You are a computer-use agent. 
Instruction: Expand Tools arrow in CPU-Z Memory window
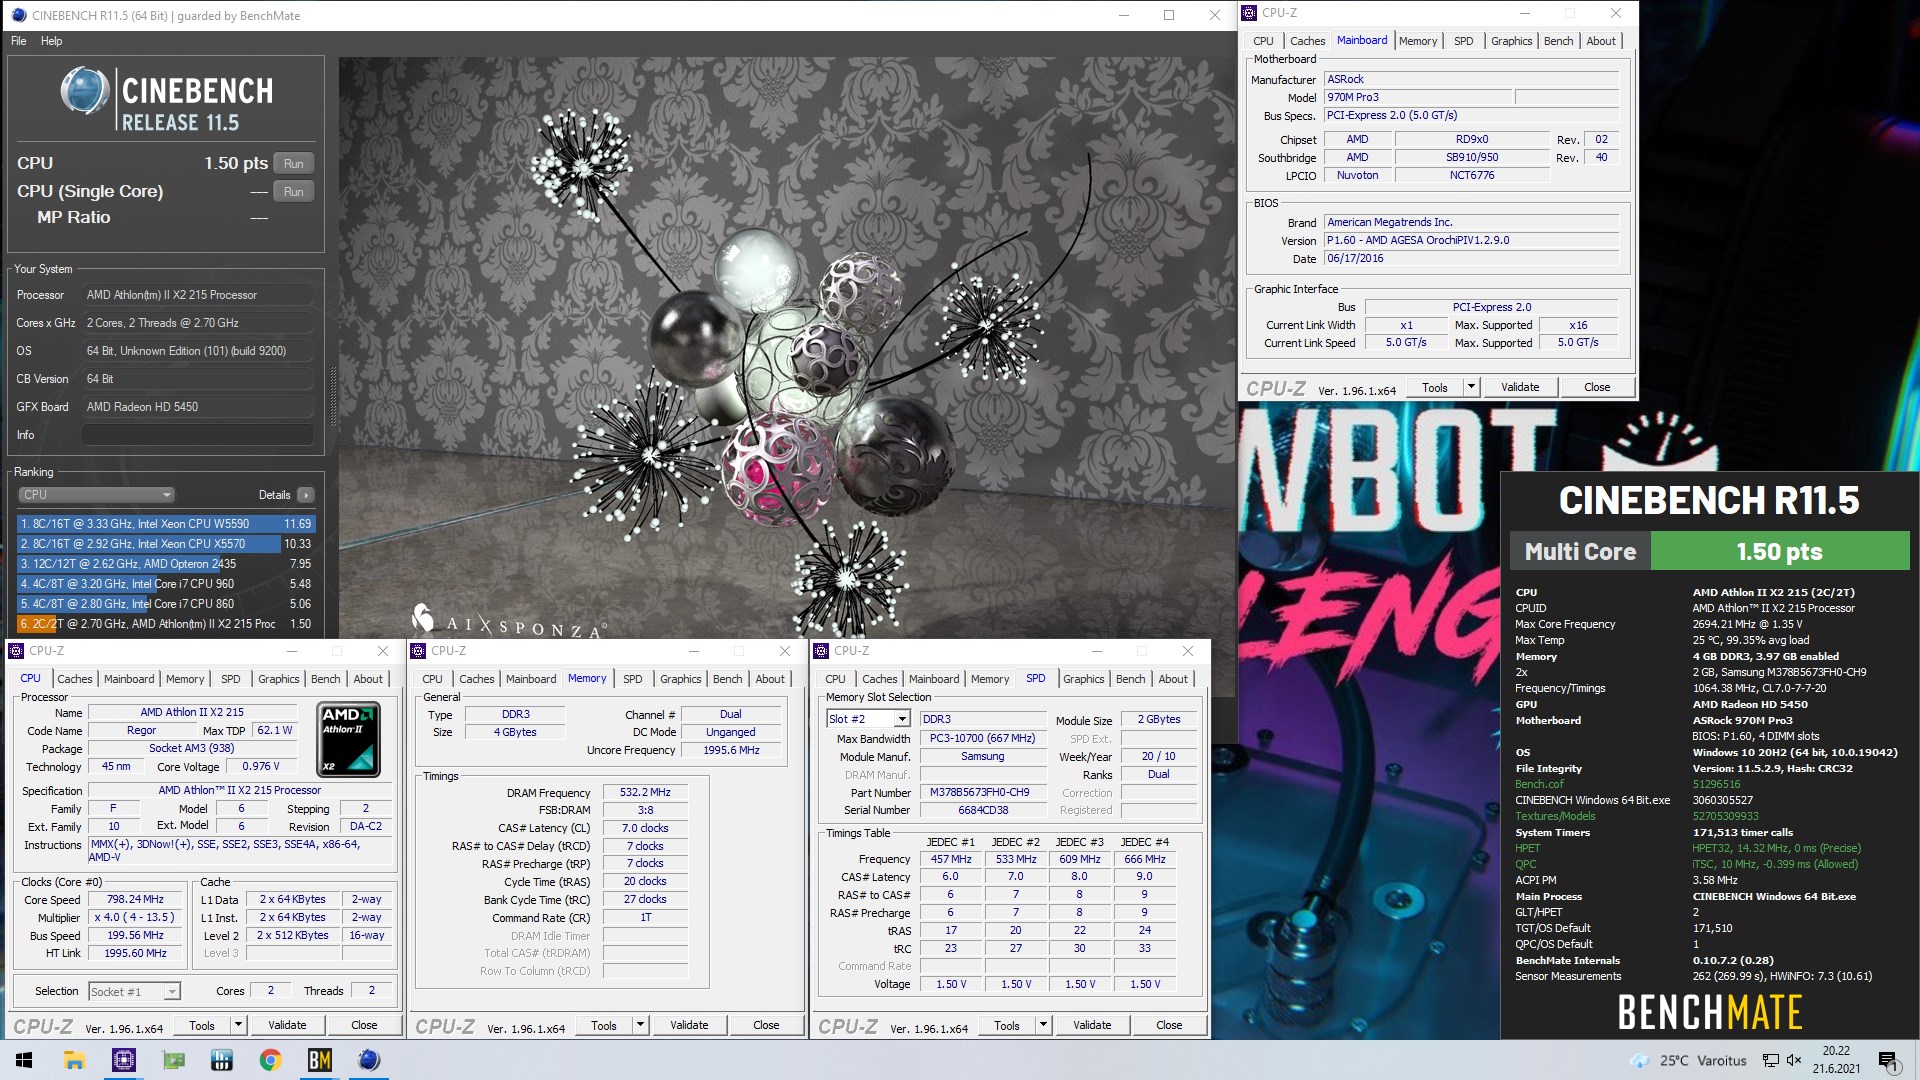tap(640, 1025)
